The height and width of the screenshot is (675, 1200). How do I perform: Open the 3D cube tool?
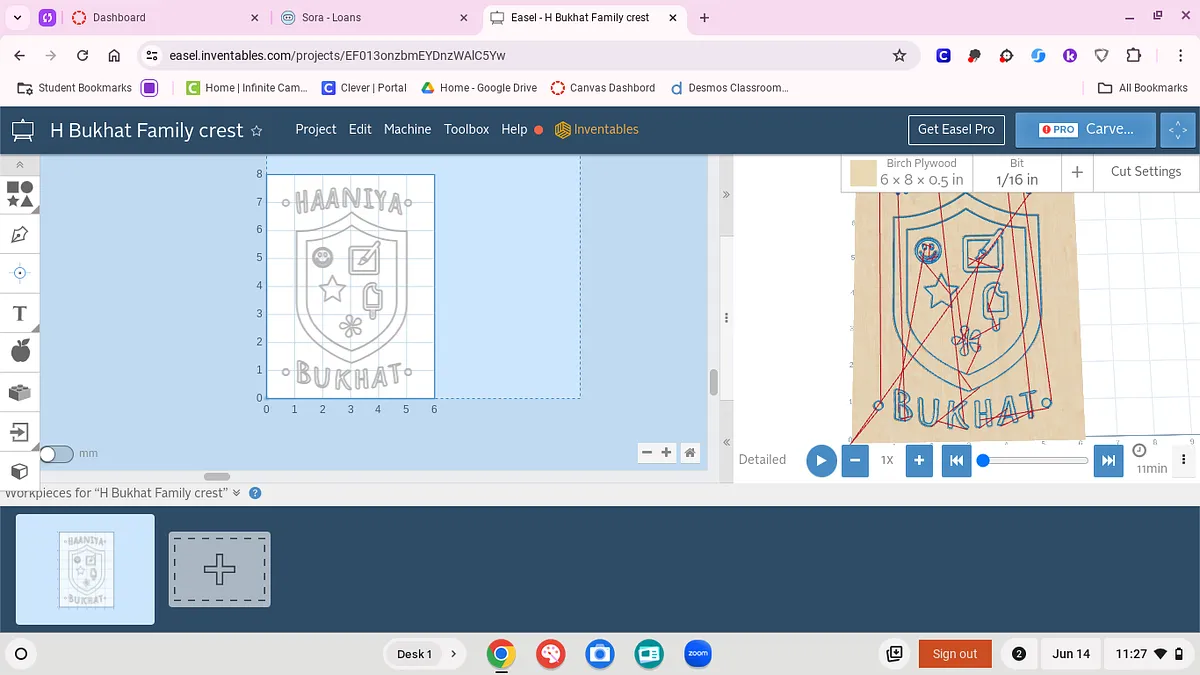click(x=19, y=470)
